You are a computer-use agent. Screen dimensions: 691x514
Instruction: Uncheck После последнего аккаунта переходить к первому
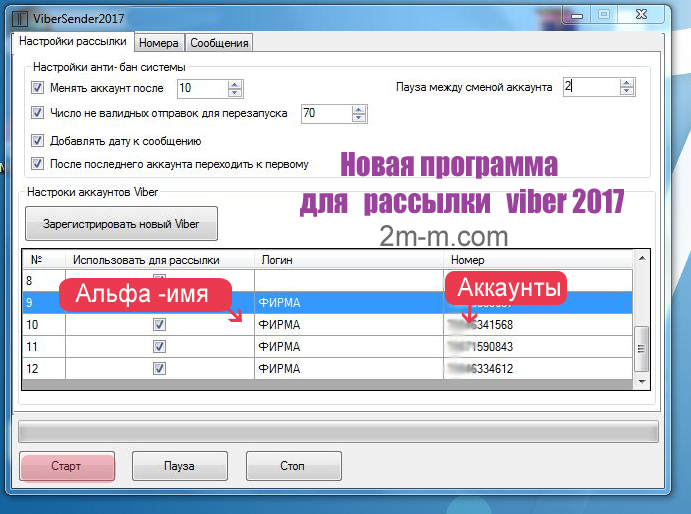pyautogui.click(x=38, y=164)
